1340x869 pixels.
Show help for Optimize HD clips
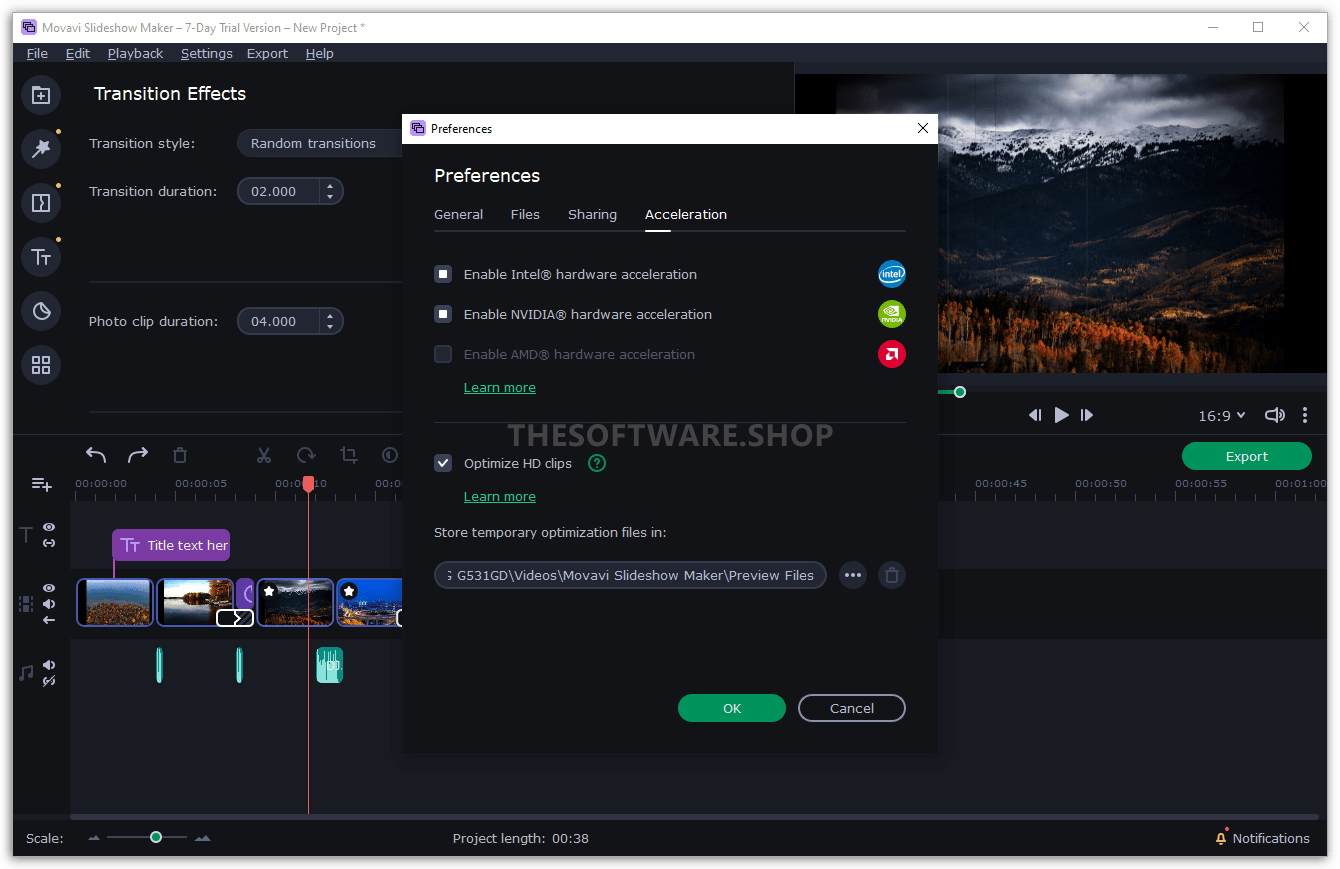tap(597, 463)
